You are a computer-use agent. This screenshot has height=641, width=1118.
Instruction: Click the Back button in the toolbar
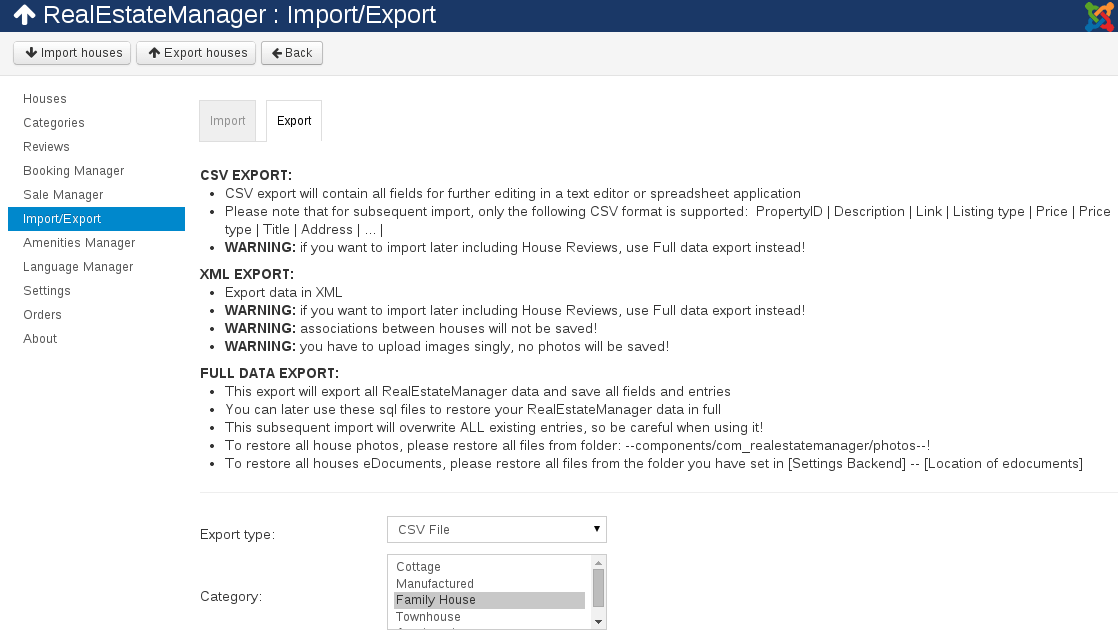coord(291,52)
